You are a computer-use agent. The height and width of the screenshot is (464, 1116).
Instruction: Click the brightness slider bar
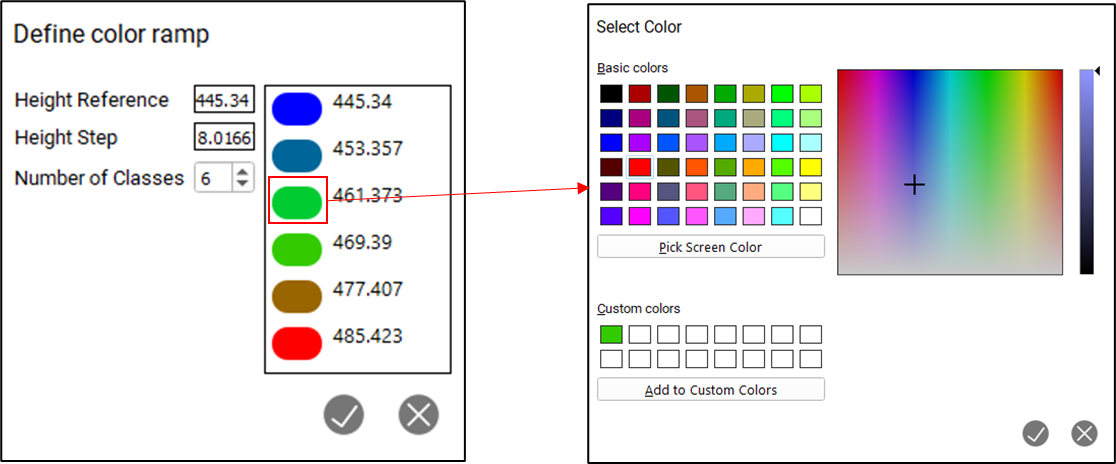click(x=1086, y=171)
